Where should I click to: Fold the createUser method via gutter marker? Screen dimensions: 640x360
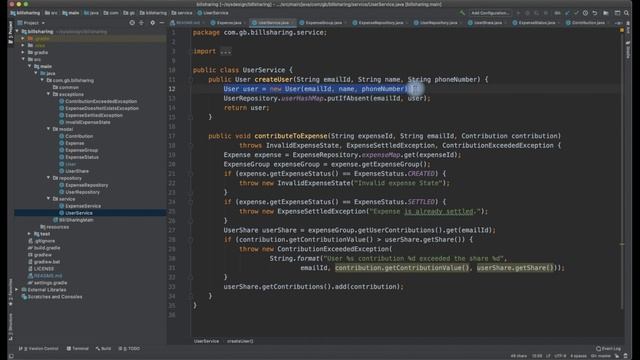pyautogui.click(x=191, y=80)
